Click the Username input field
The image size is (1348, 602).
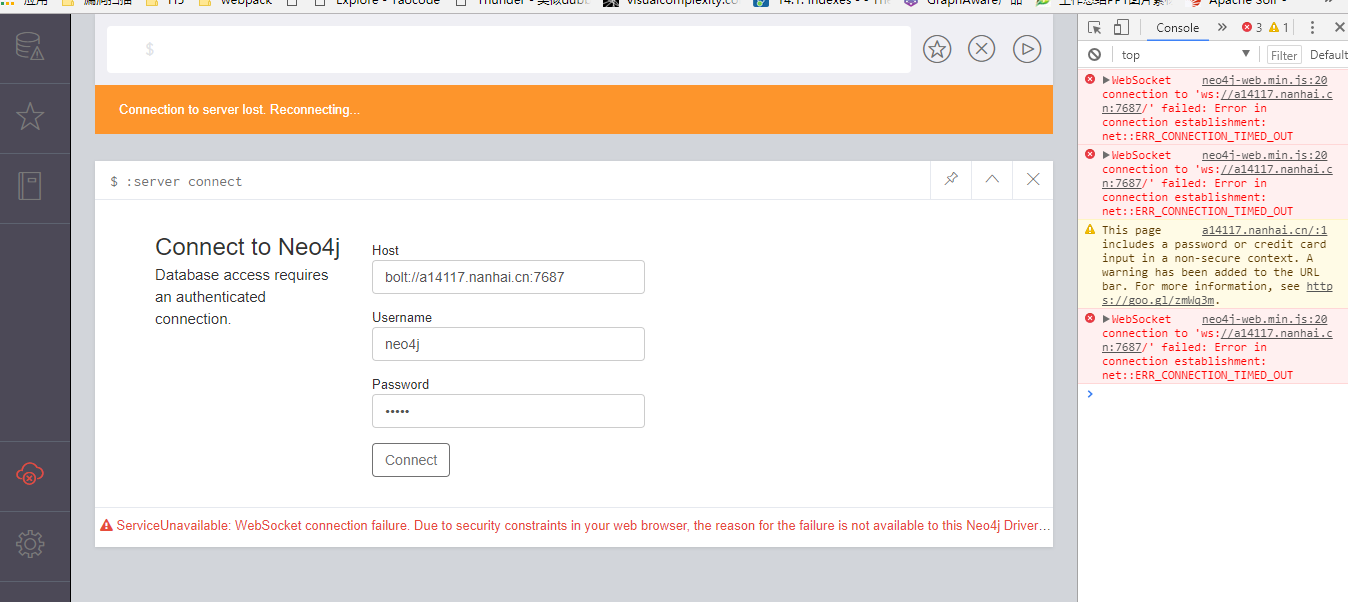click(508, 344)
